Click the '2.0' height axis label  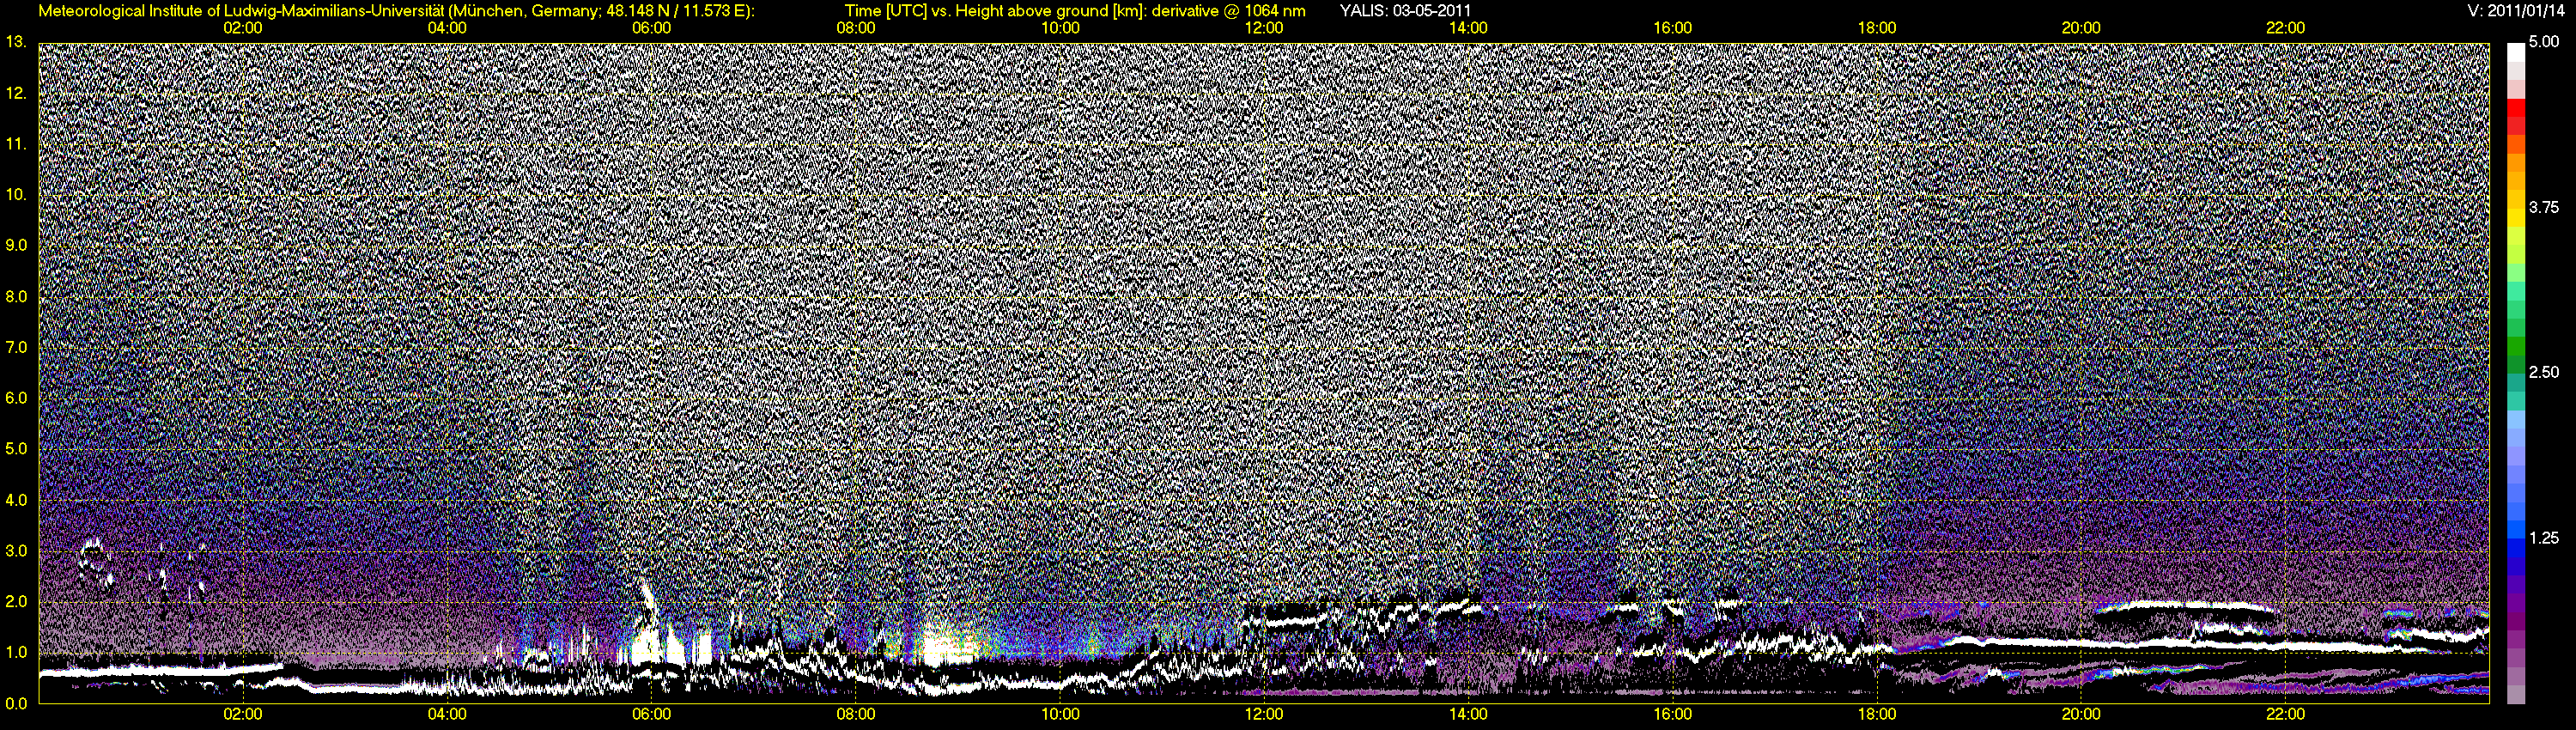point(16,602)
